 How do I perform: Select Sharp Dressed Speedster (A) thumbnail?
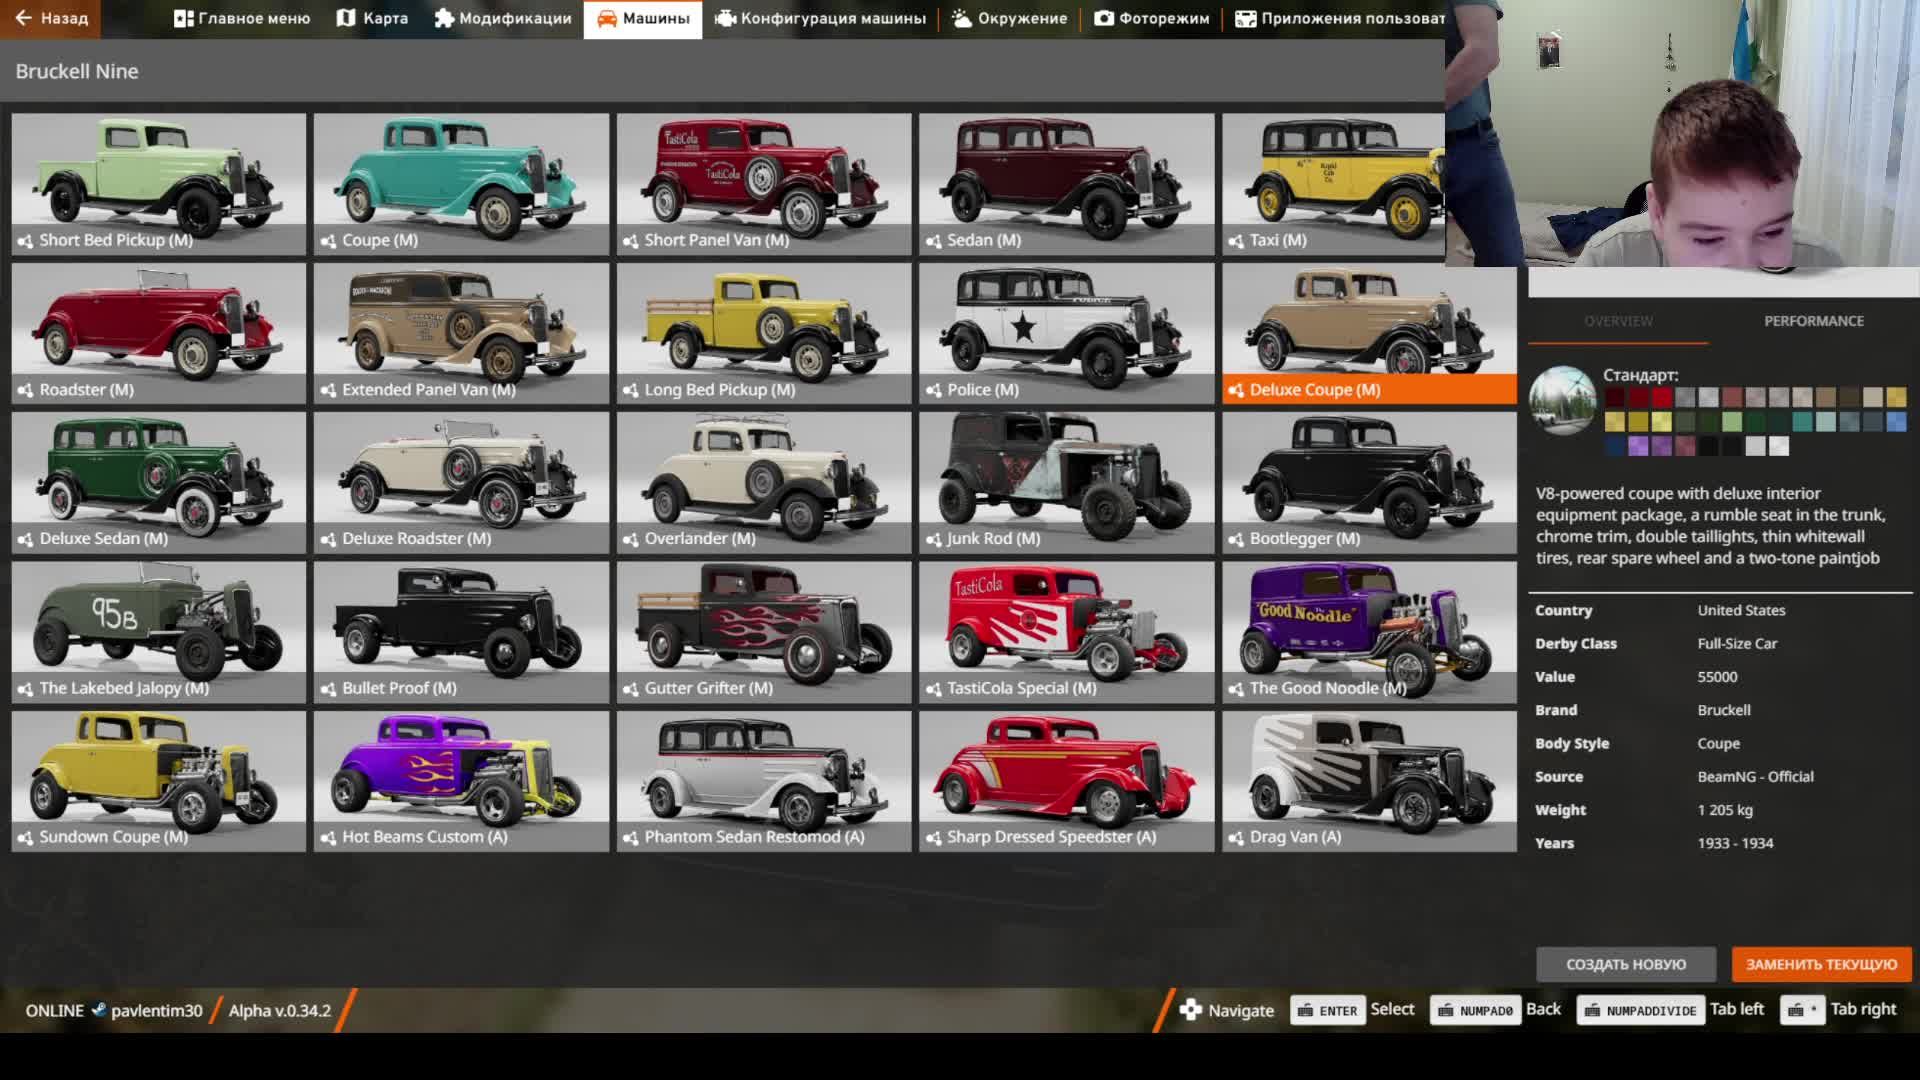point(1067,781)
